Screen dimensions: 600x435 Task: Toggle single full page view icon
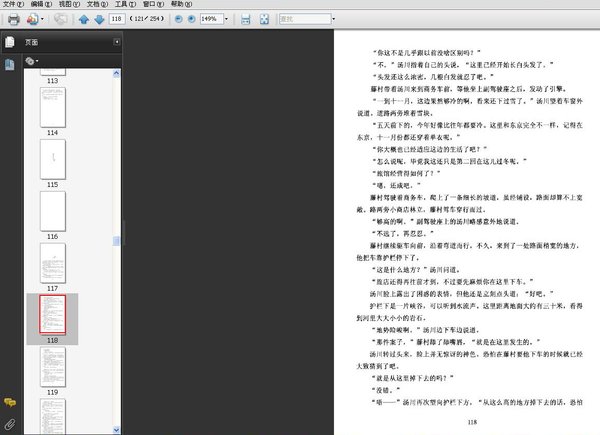click(263, 19)
